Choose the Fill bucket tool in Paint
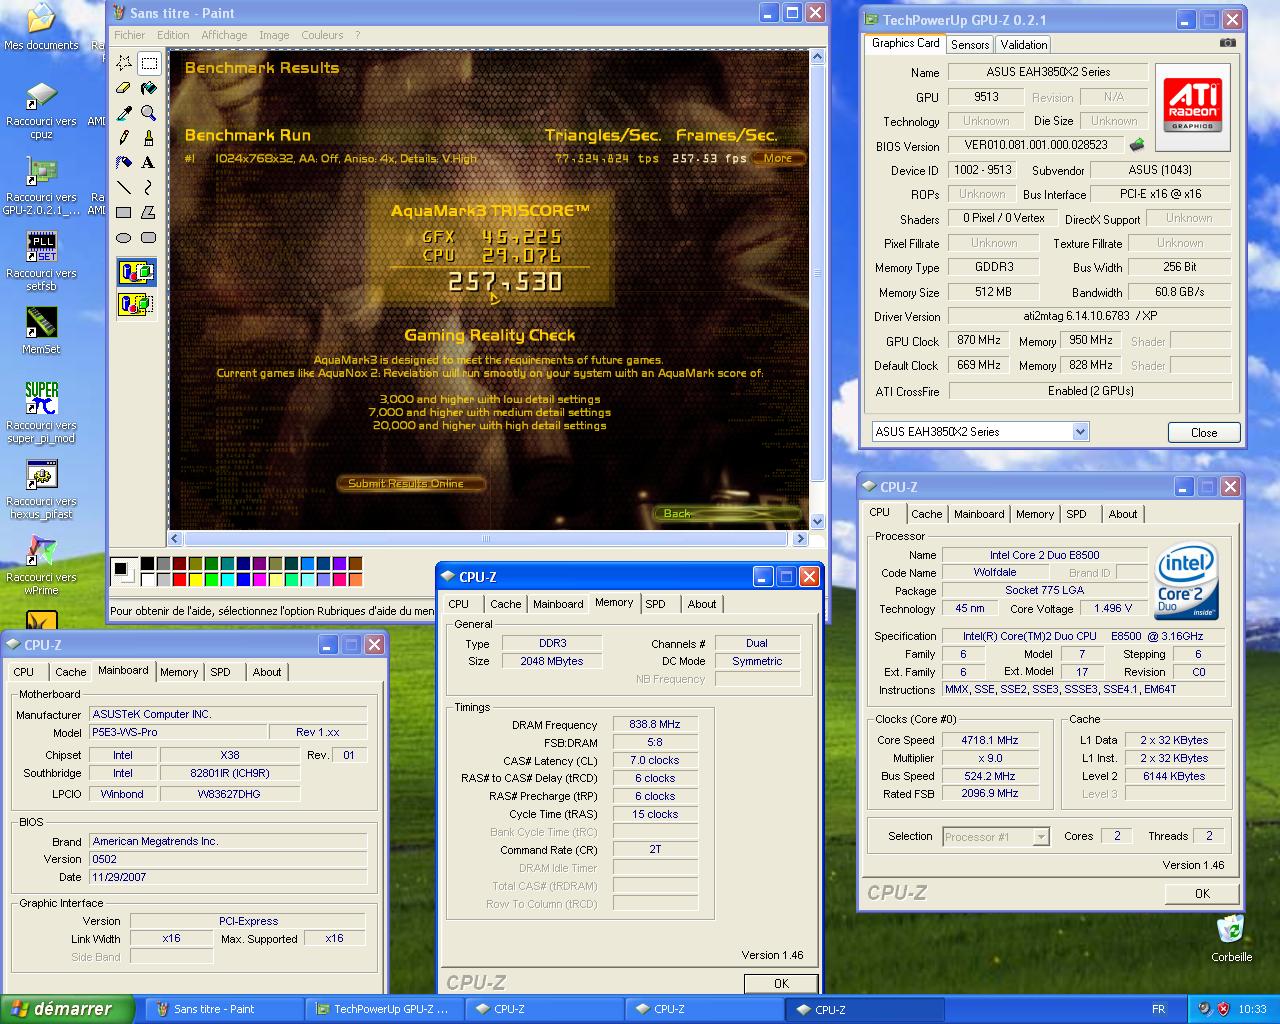The width and height of the screenshot is (1280, 1024). [x=149, y=88]
